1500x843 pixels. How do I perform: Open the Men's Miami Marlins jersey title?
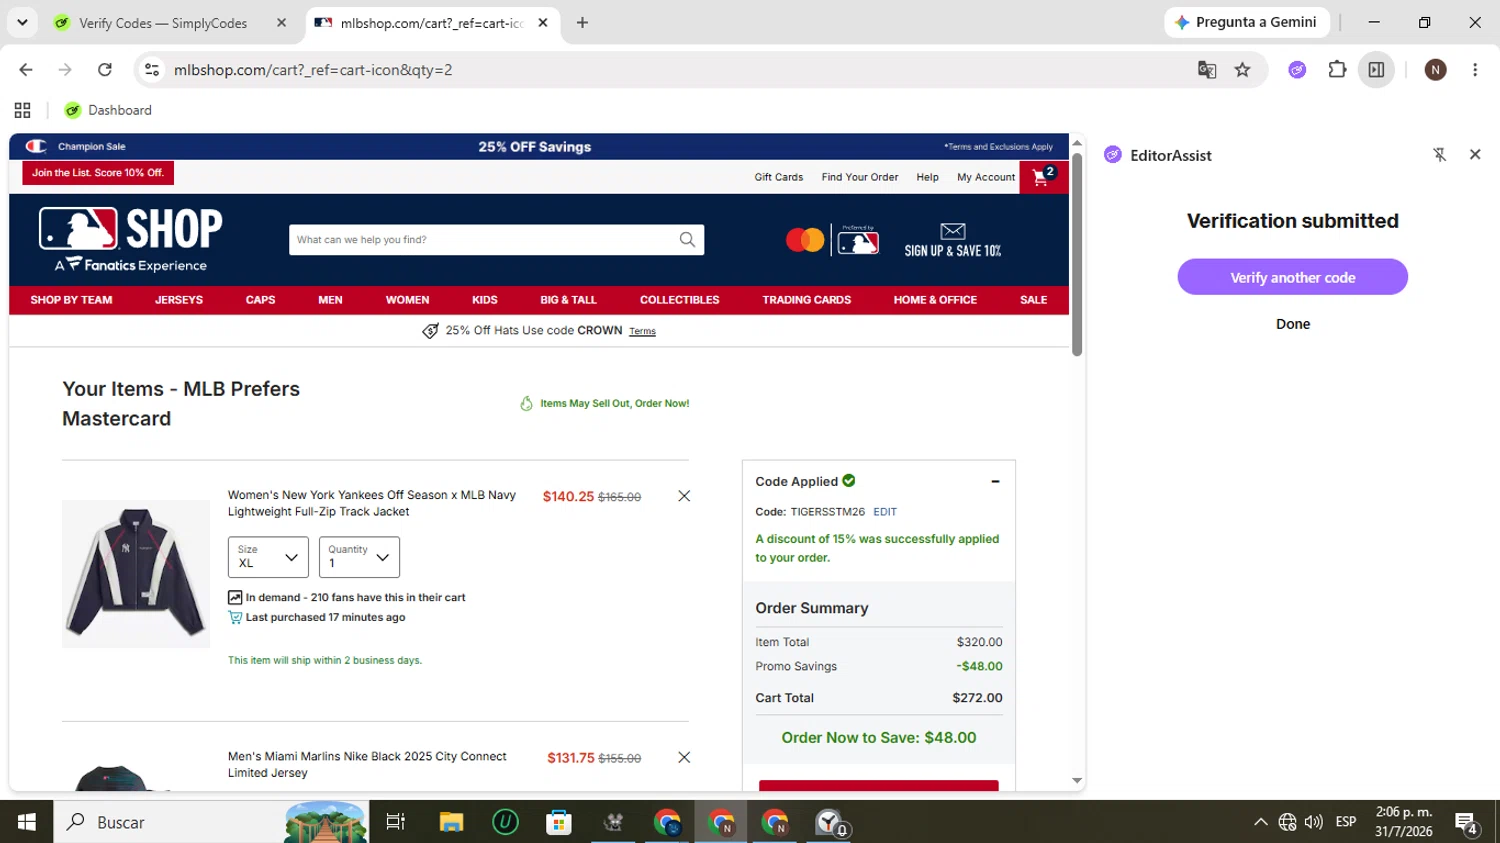click(367, 764)
